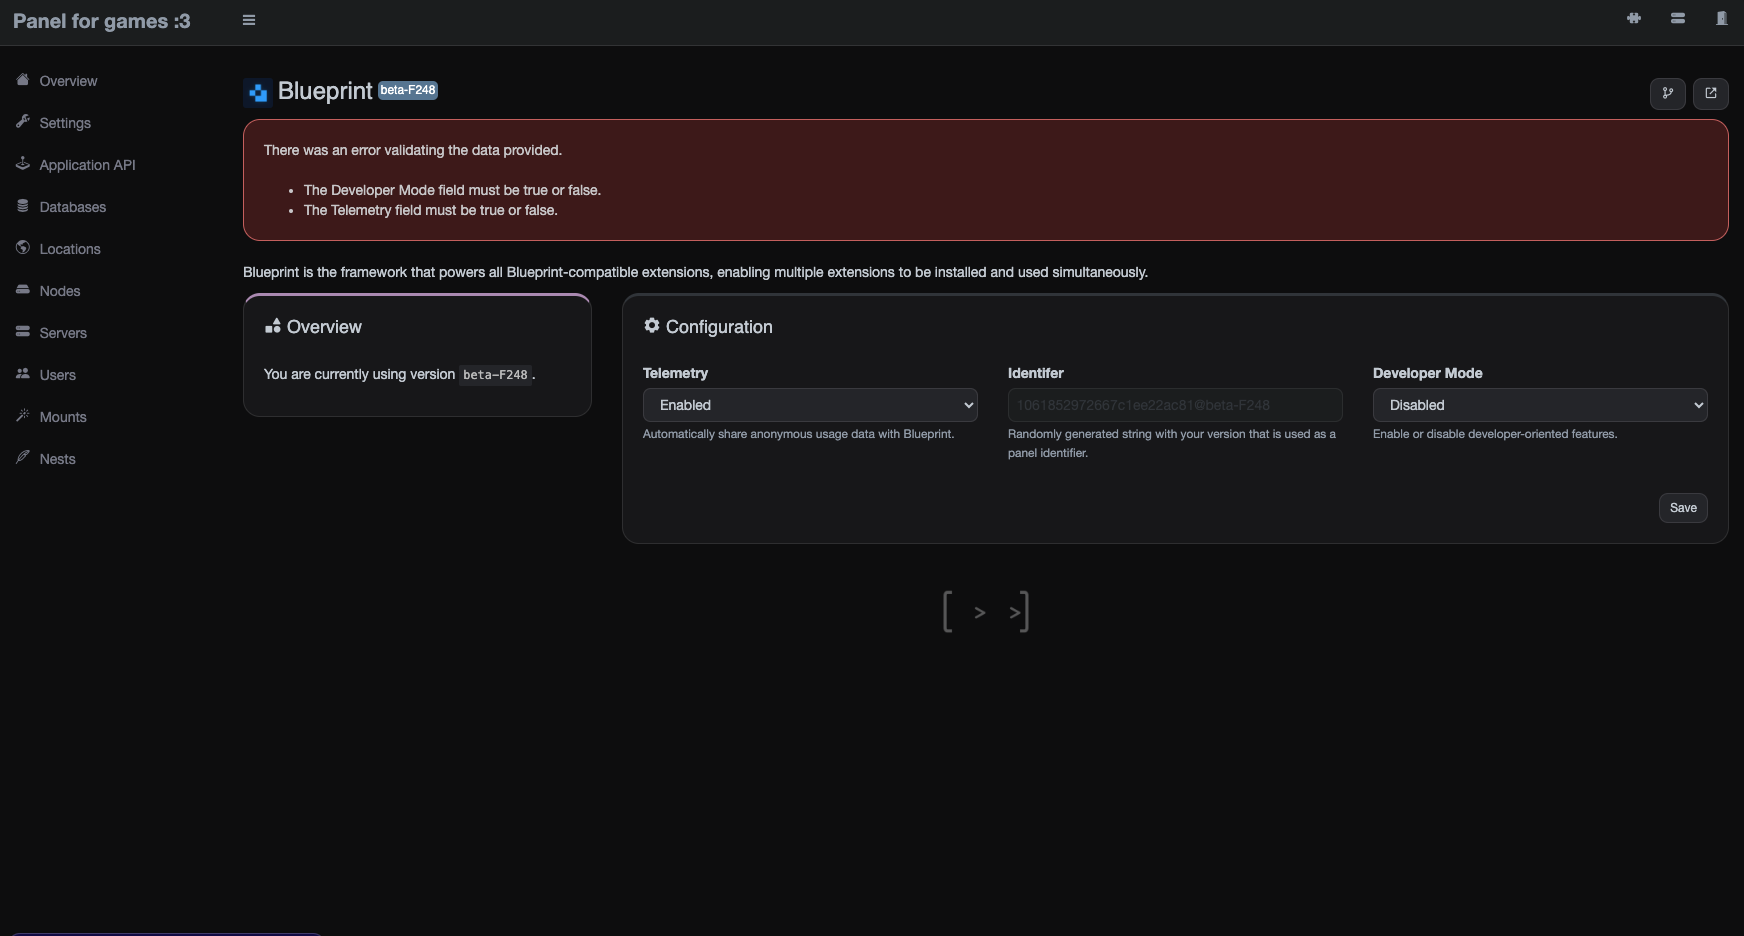Click the Settings wrench icon
The image size is (1744, 936).
click(23, 122)
